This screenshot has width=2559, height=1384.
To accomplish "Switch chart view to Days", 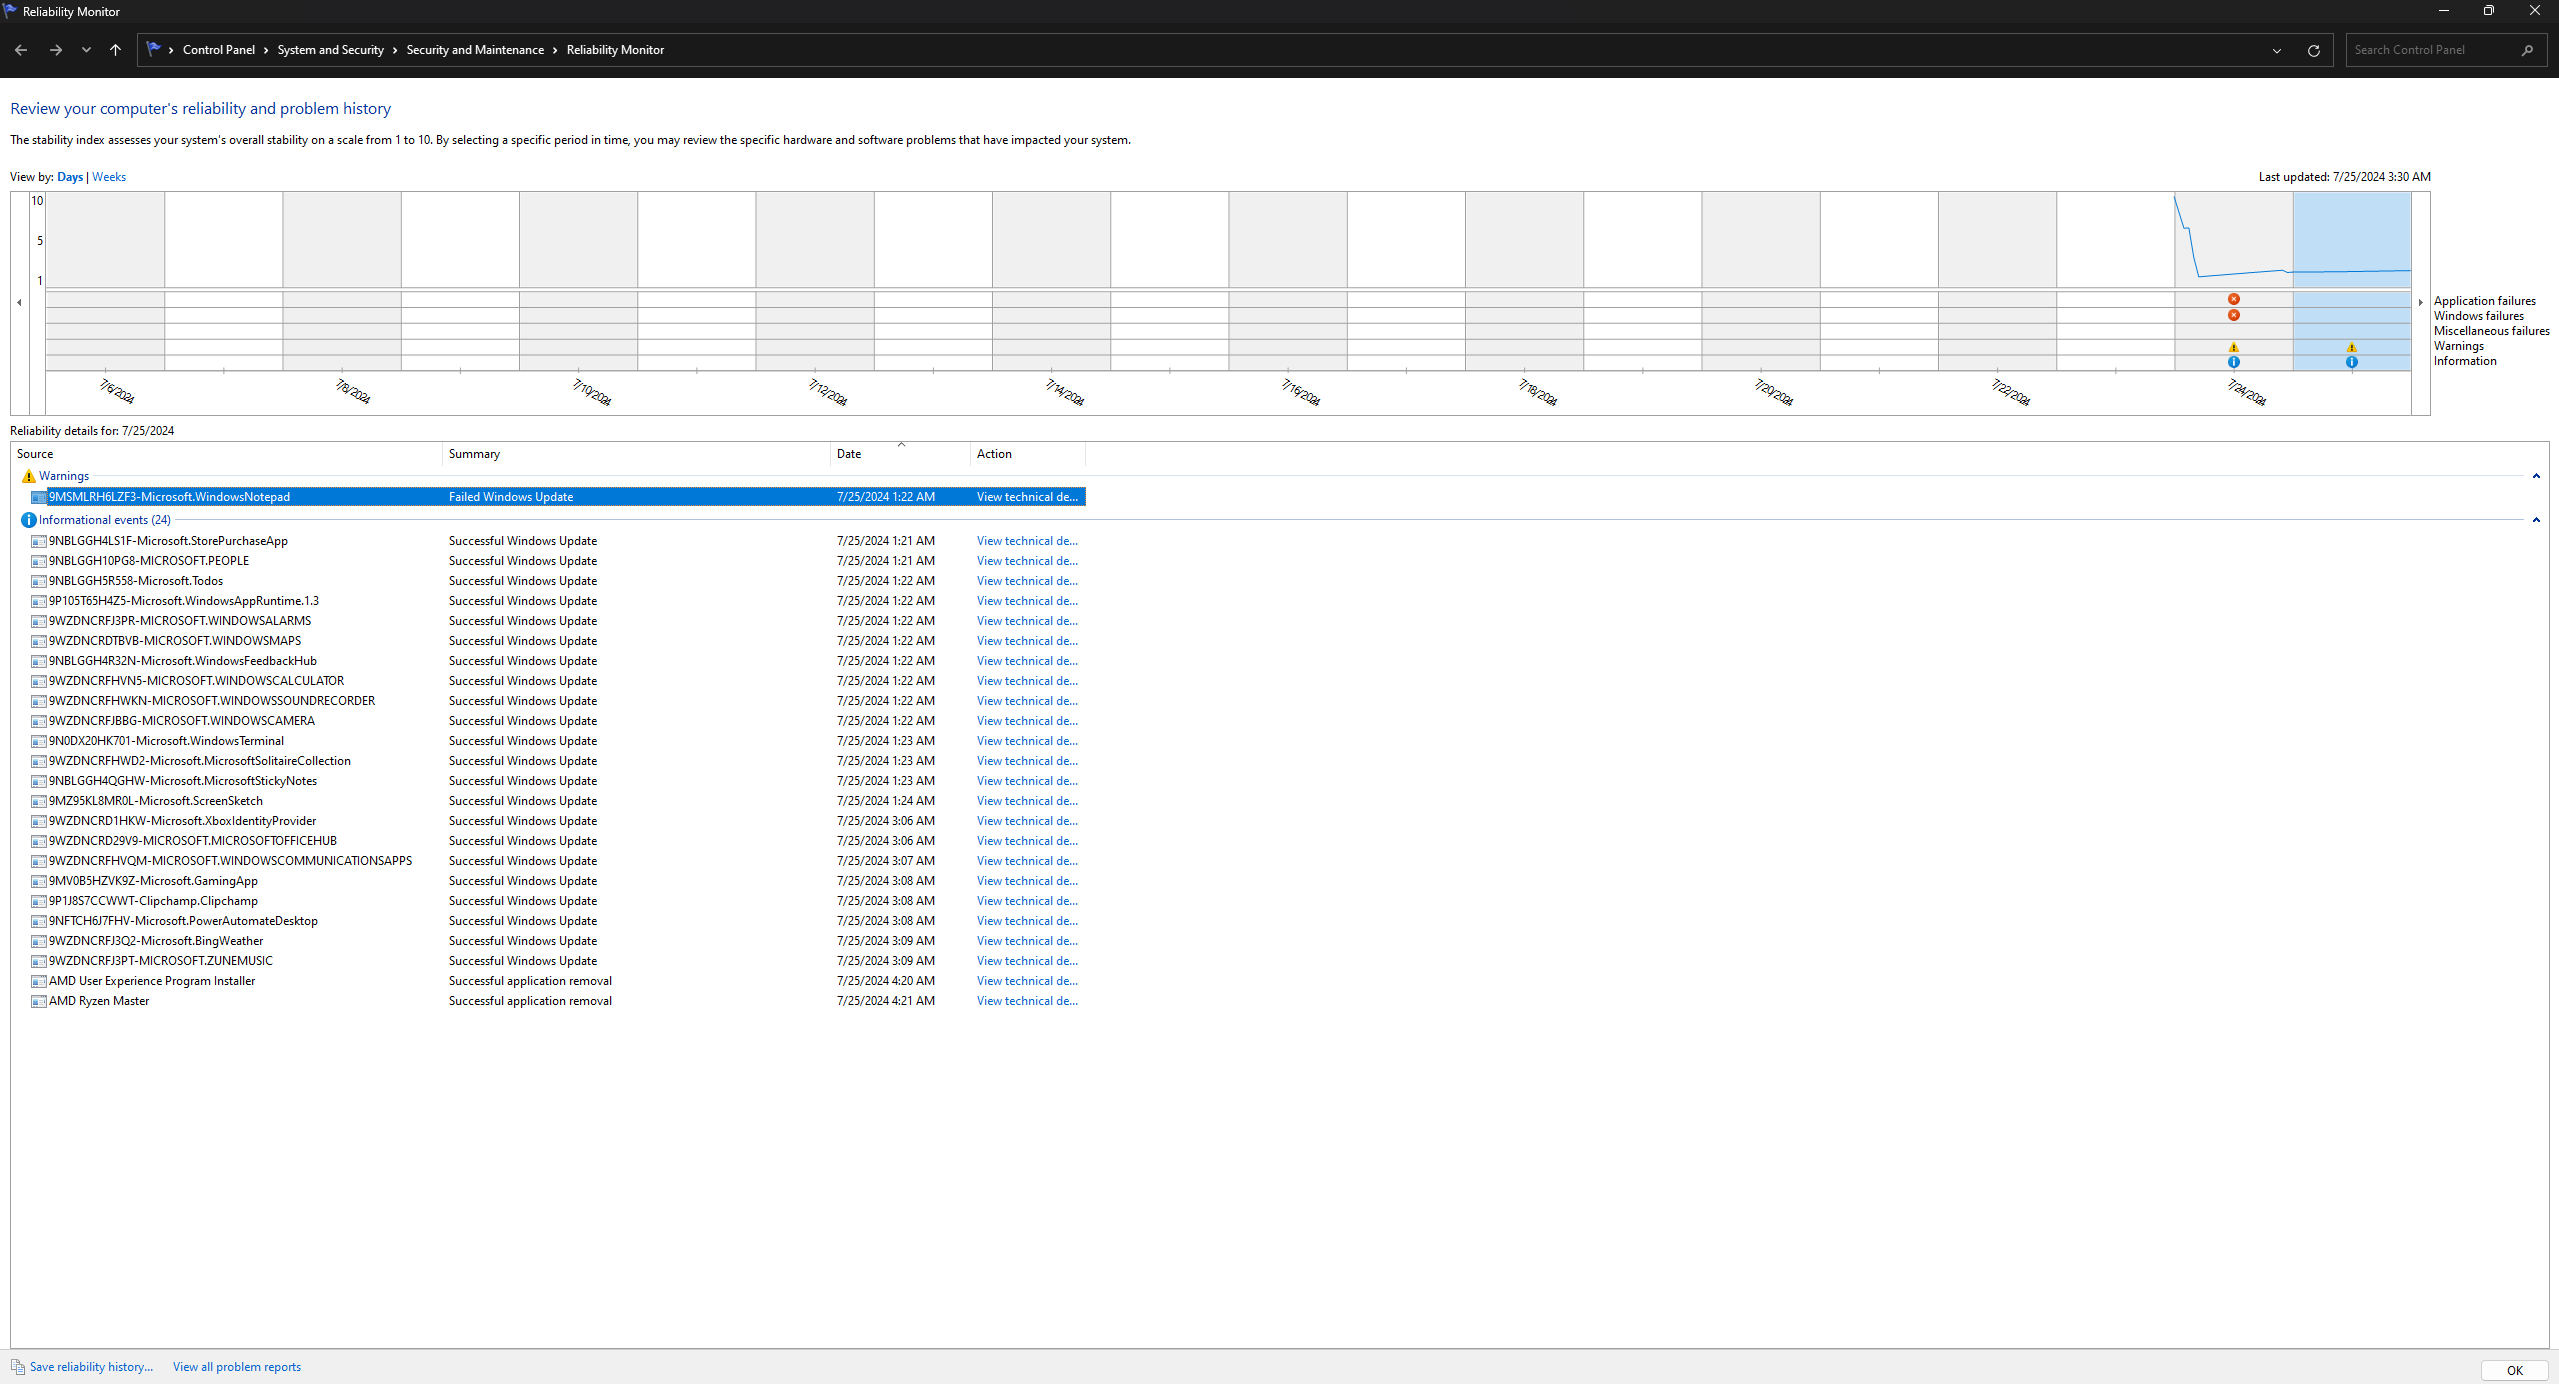I will point(70,177).
